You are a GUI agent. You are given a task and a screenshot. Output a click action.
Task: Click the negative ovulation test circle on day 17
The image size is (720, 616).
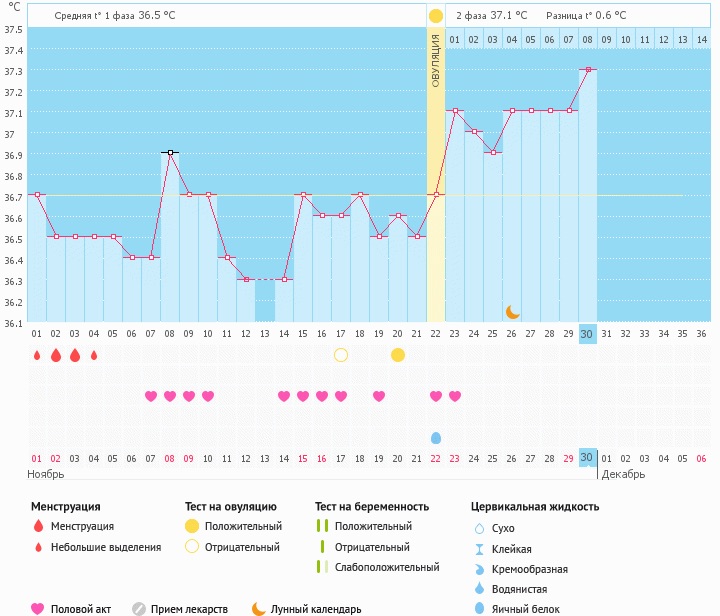pyautogui.click(x=341, y=355)
